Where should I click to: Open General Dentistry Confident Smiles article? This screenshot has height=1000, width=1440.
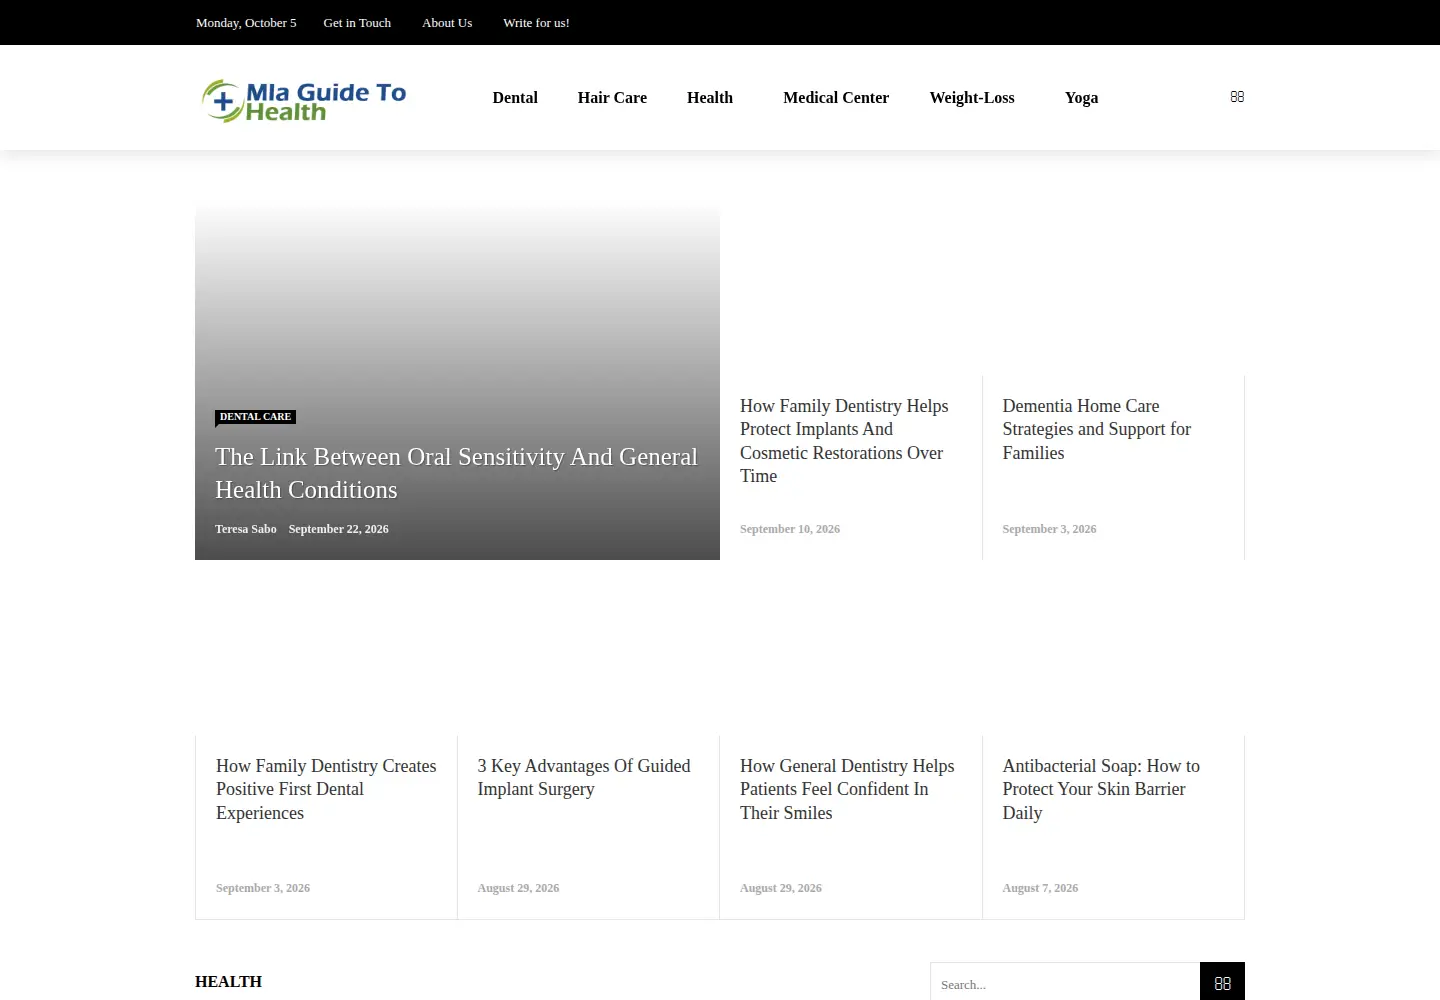point(847,789)
